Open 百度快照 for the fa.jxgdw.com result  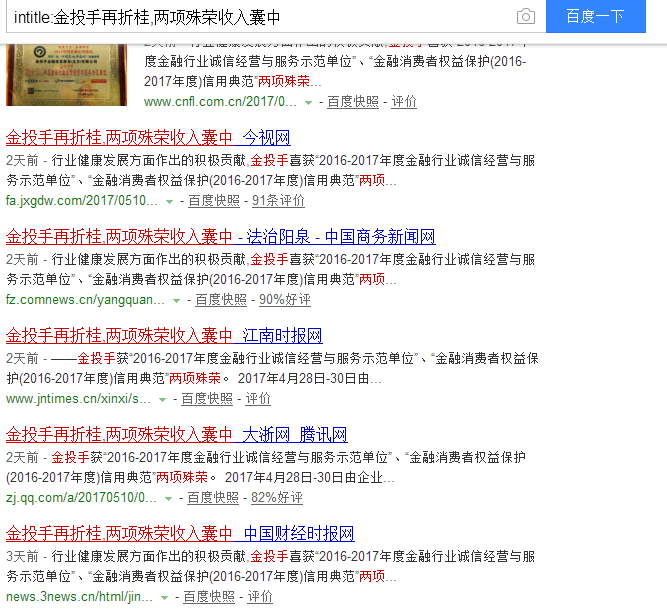214,201
